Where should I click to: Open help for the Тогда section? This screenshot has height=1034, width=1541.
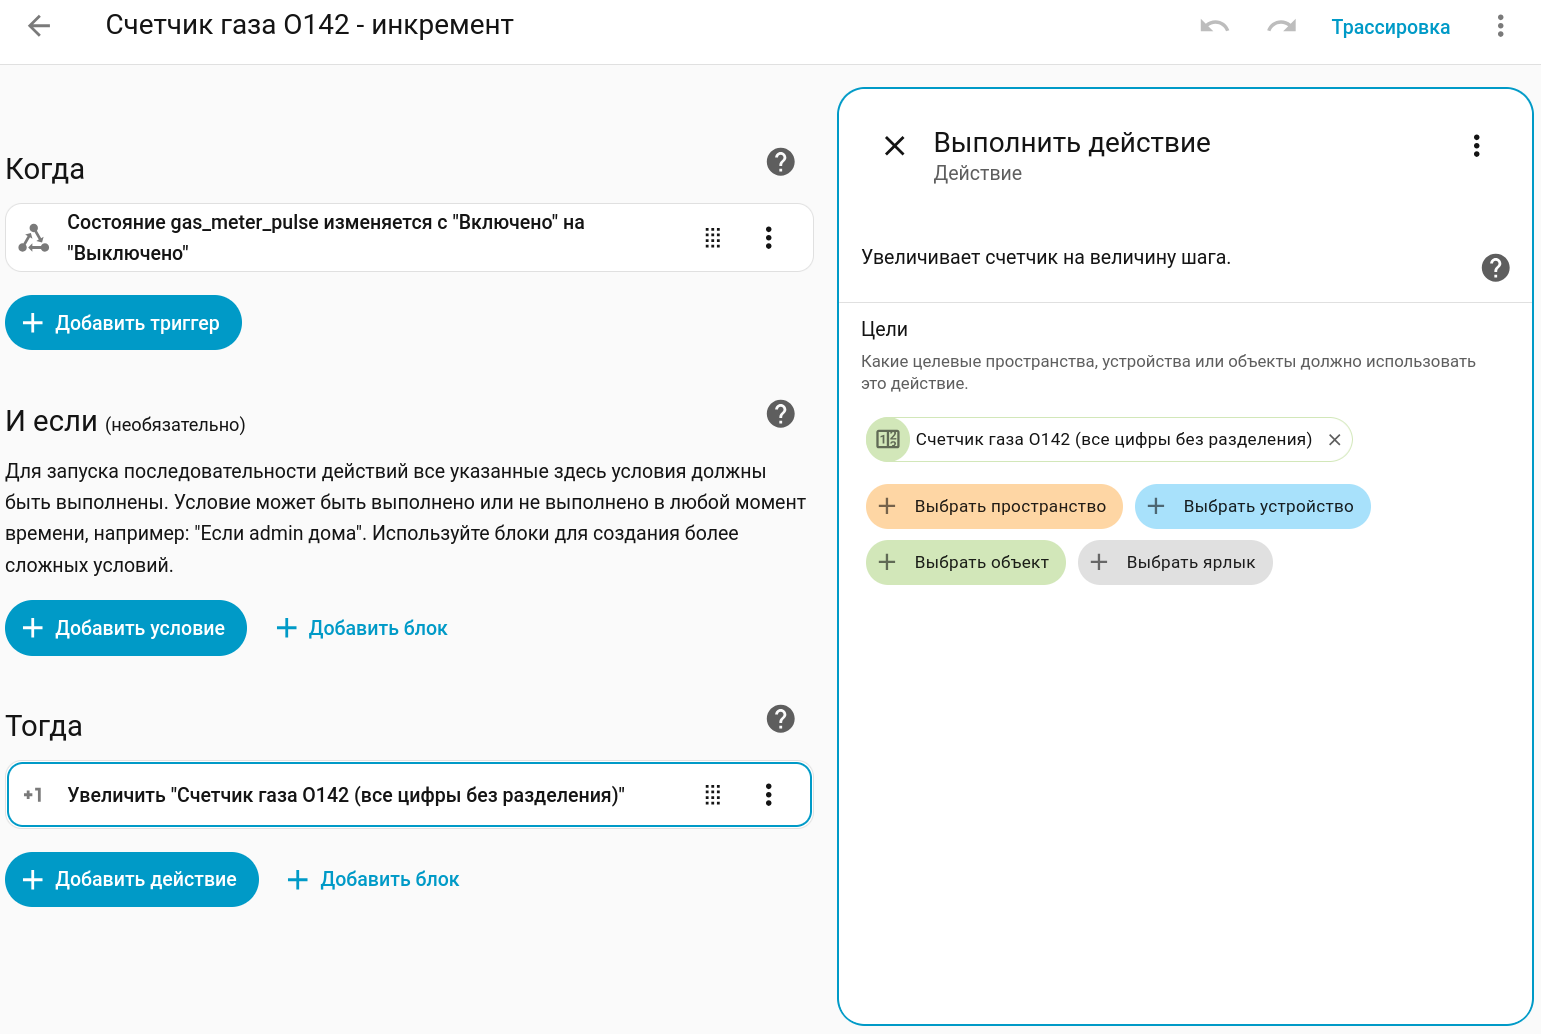tap(780, 719)
